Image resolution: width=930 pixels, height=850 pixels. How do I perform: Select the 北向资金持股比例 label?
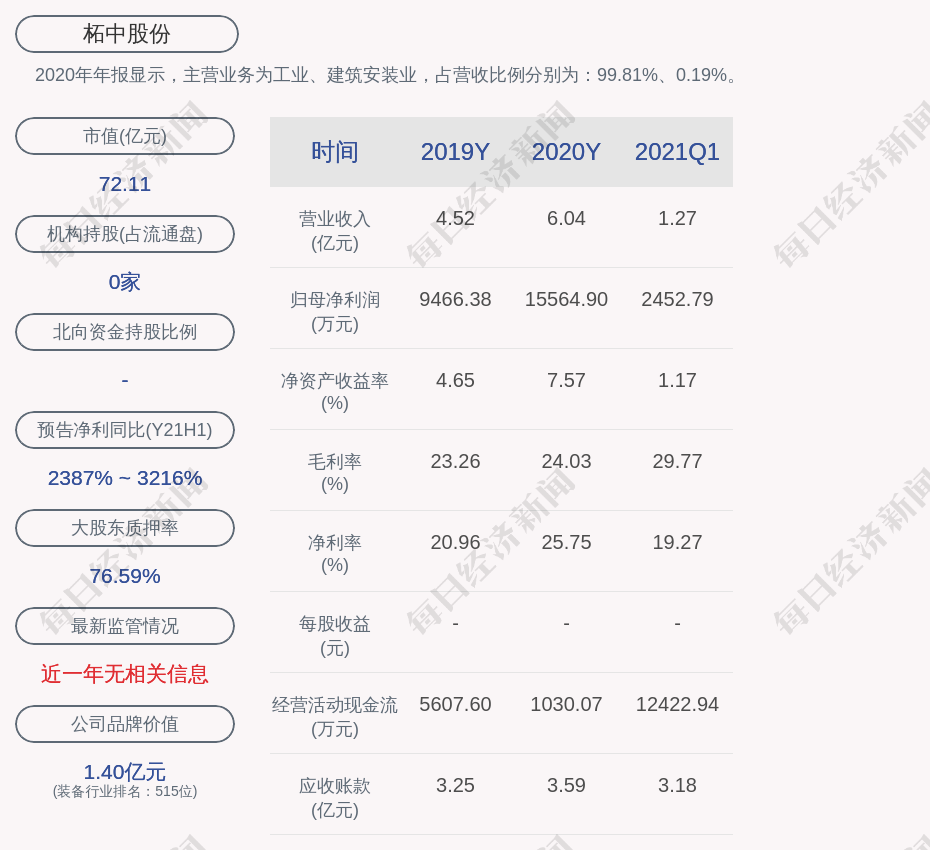[125, 332]
